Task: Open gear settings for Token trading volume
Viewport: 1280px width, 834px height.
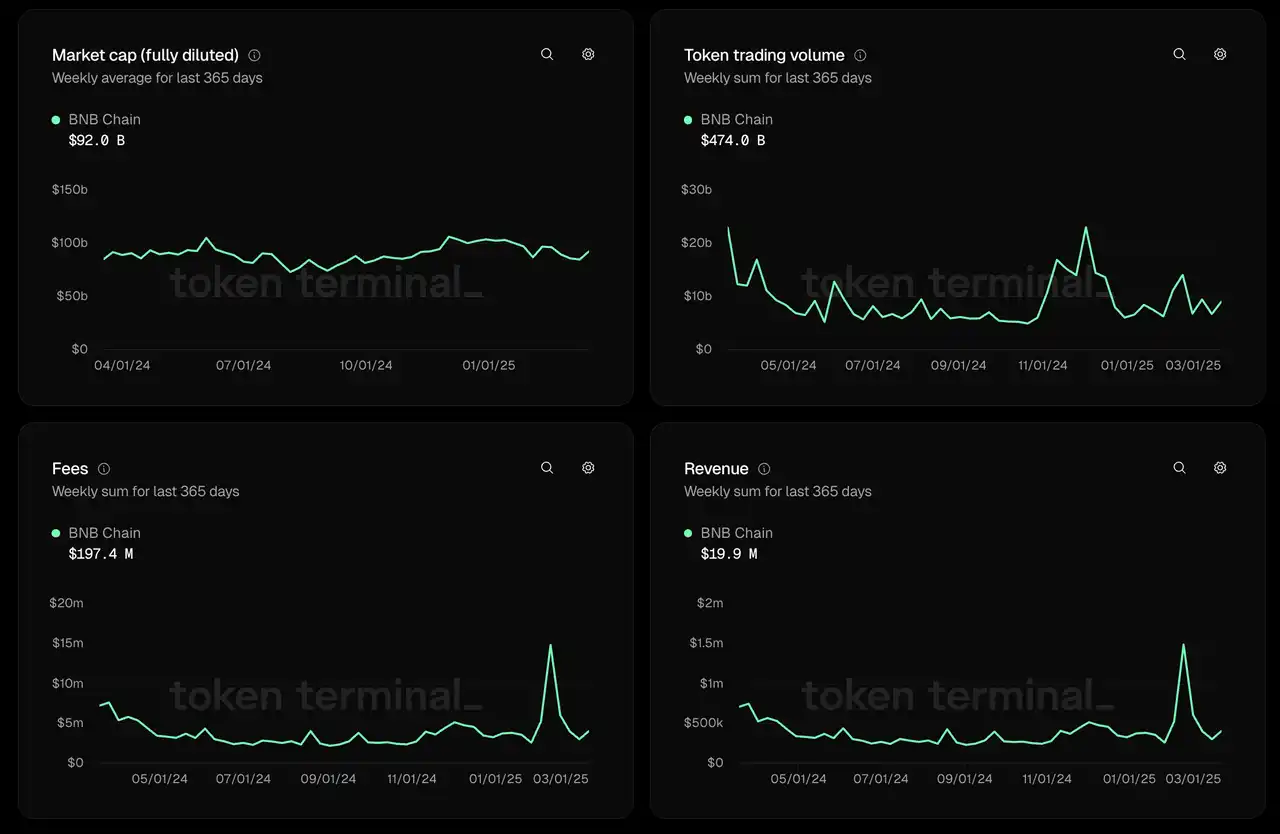Action: pos(1220,55)
